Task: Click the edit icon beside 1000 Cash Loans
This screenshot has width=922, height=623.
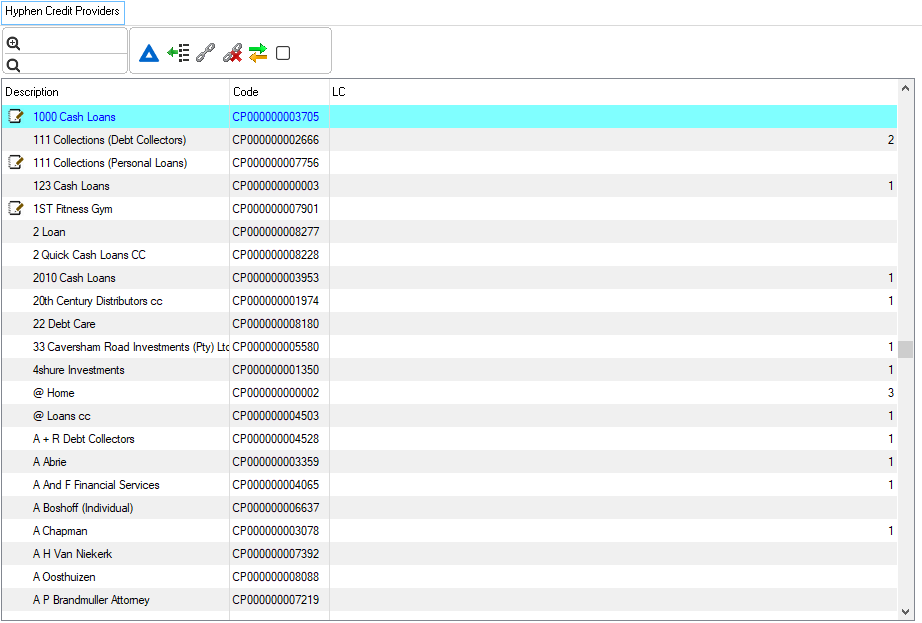Action: pos(15,116)
